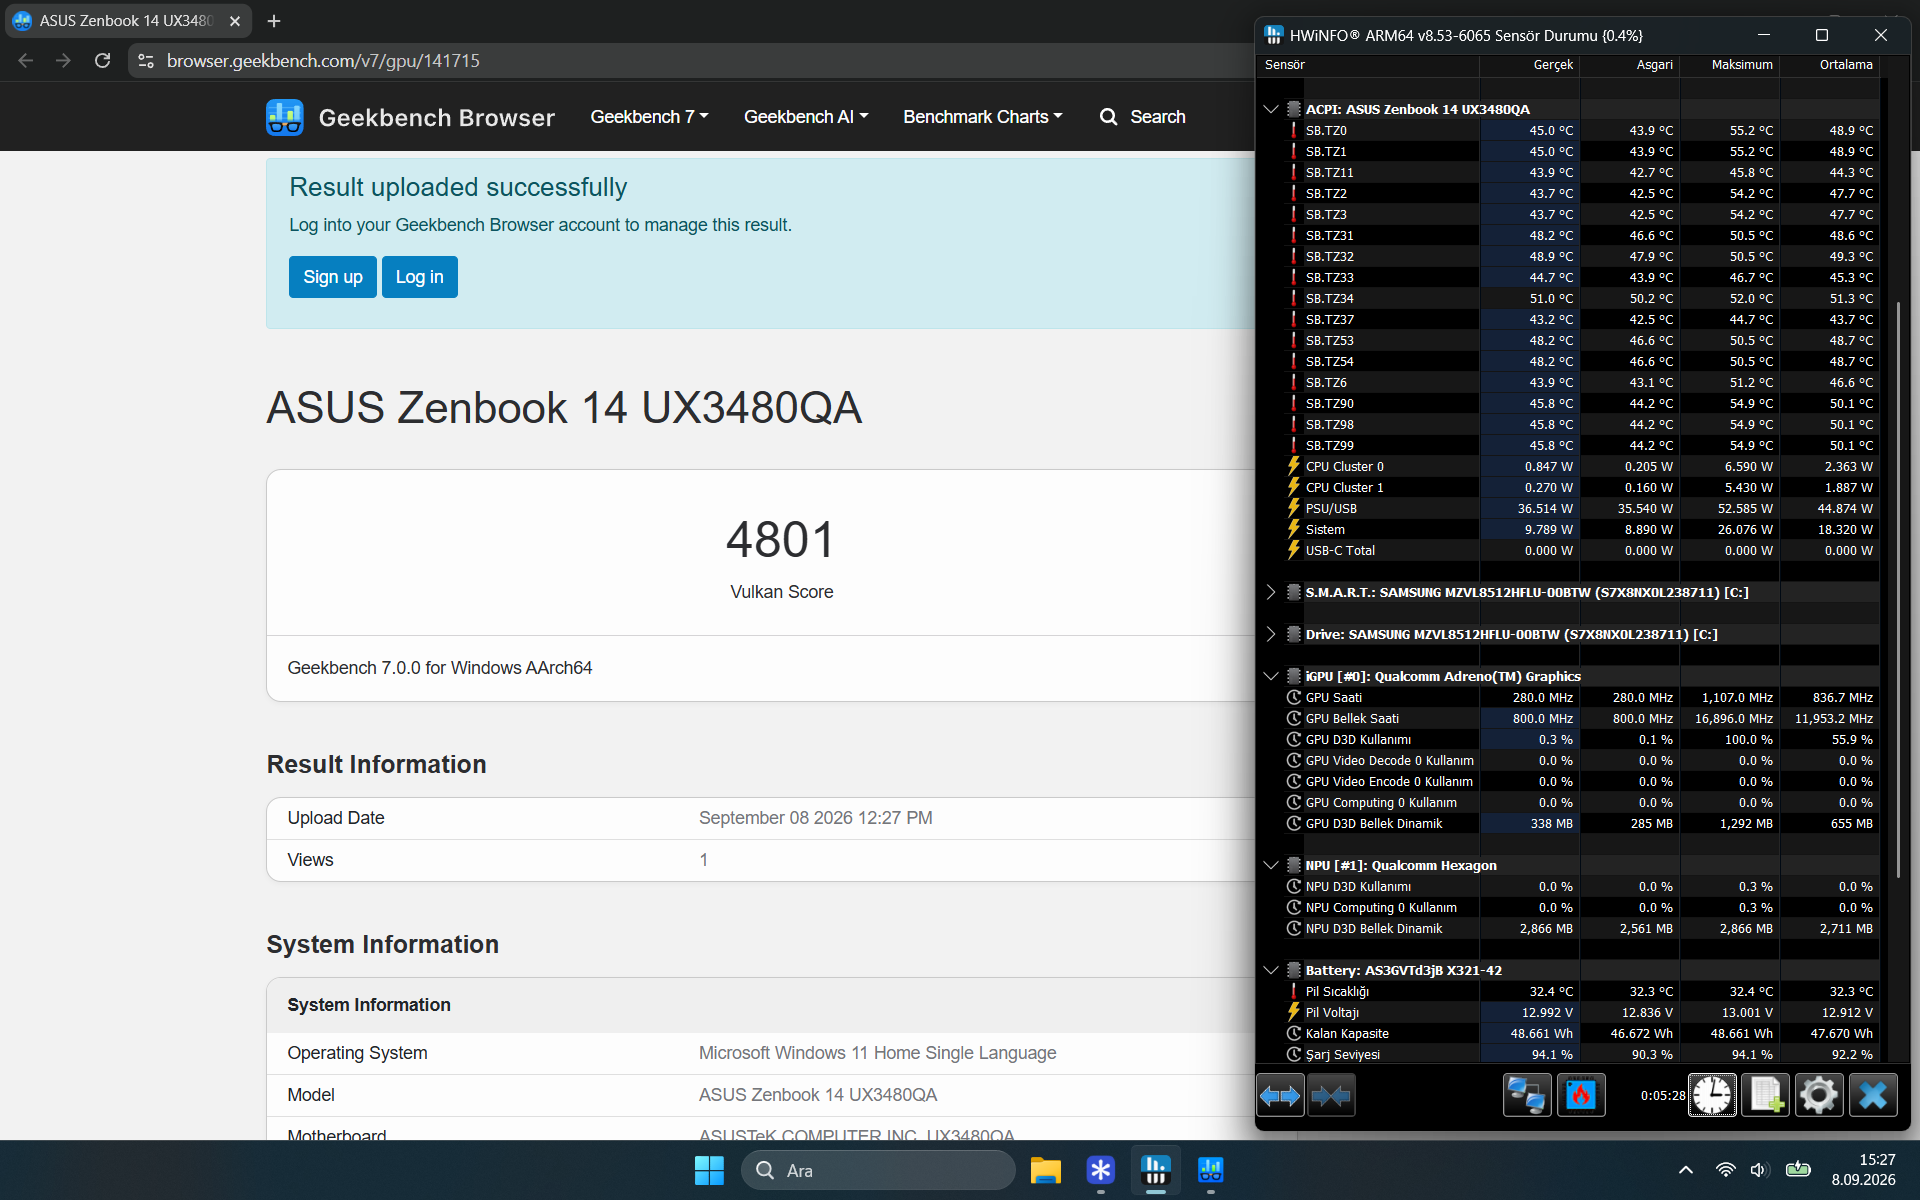Collapse Battery AS3GVTd3jB sensor group
1920x1200 pixels.
[1271, 970]
